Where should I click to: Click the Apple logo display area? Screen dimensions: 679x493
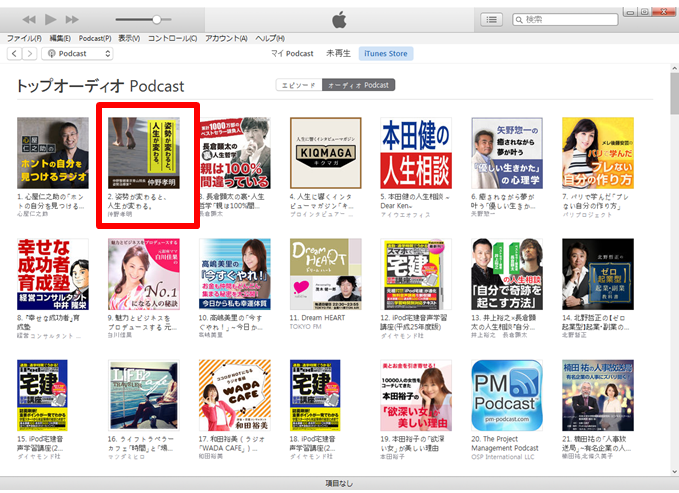pos(339,19)
